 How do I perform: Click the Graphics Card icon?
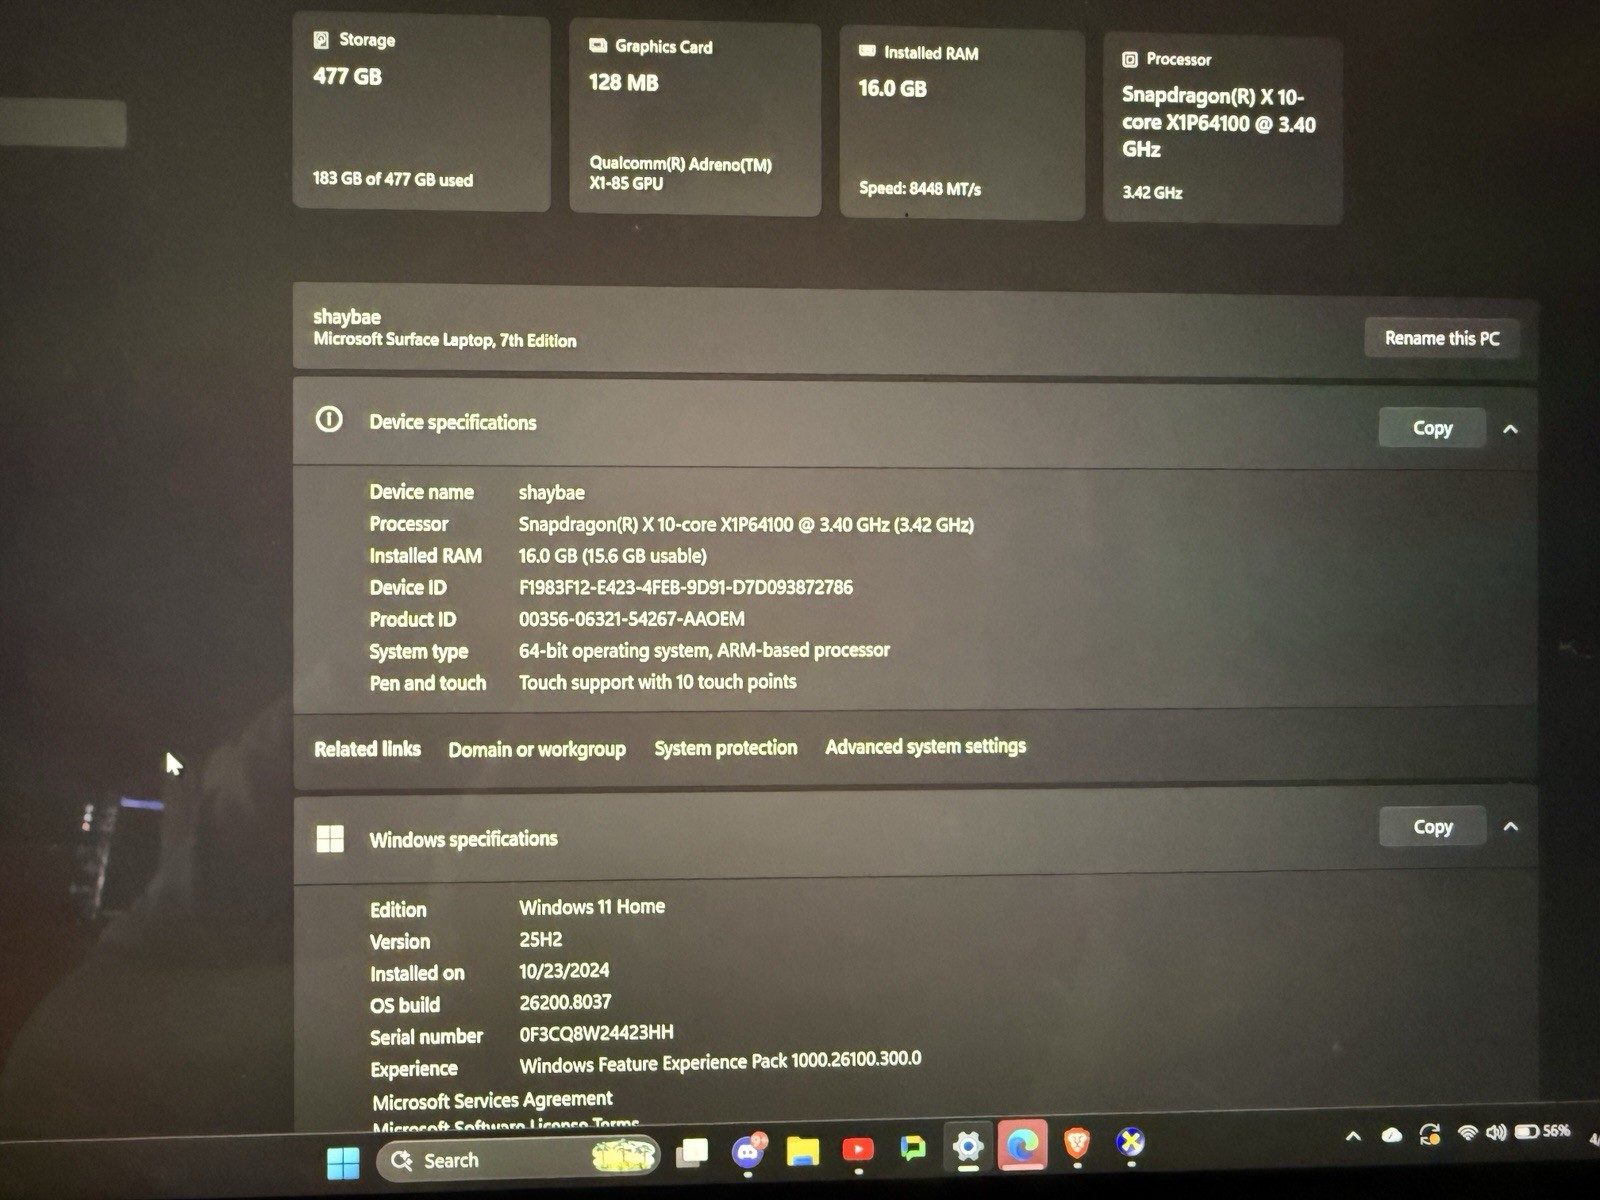tap(598, 45)
